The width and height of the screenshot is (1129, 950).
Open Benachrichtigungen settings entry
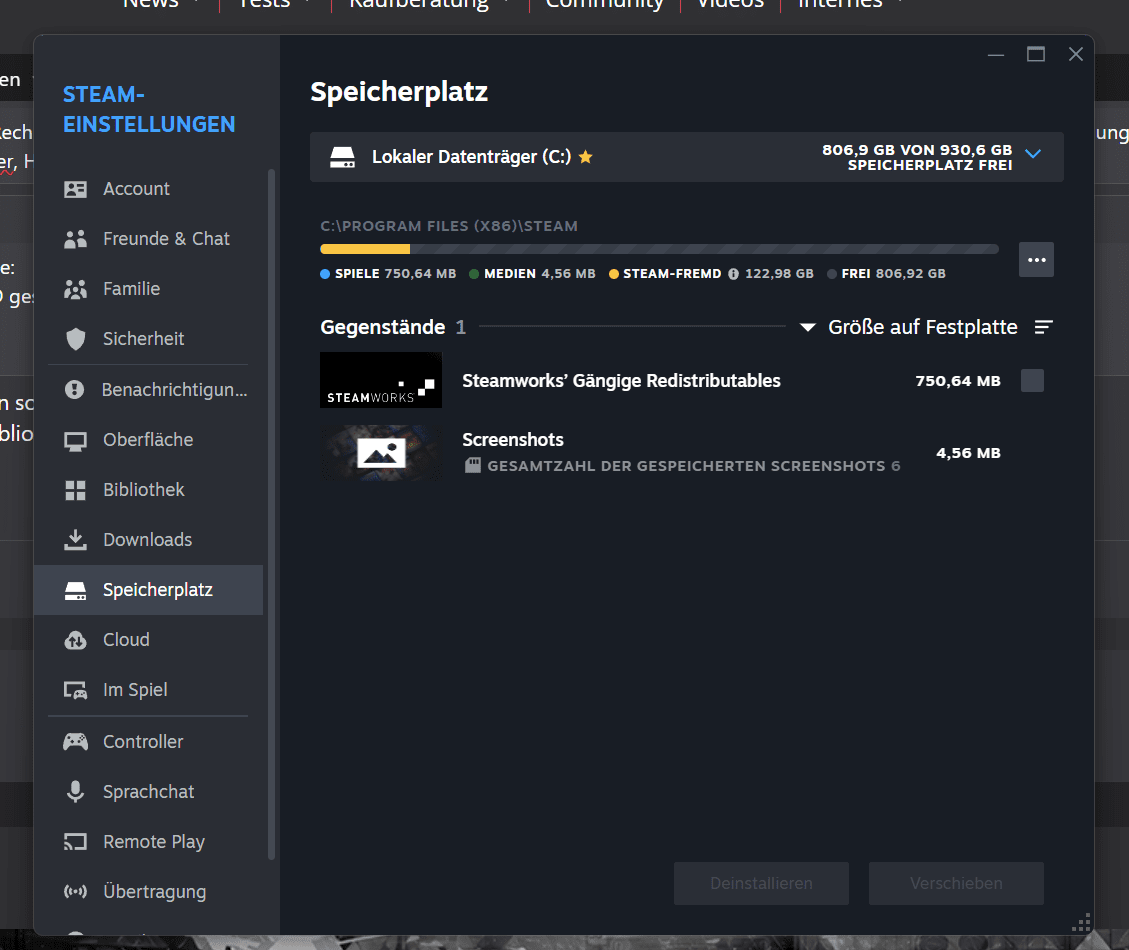click(148, 390)
